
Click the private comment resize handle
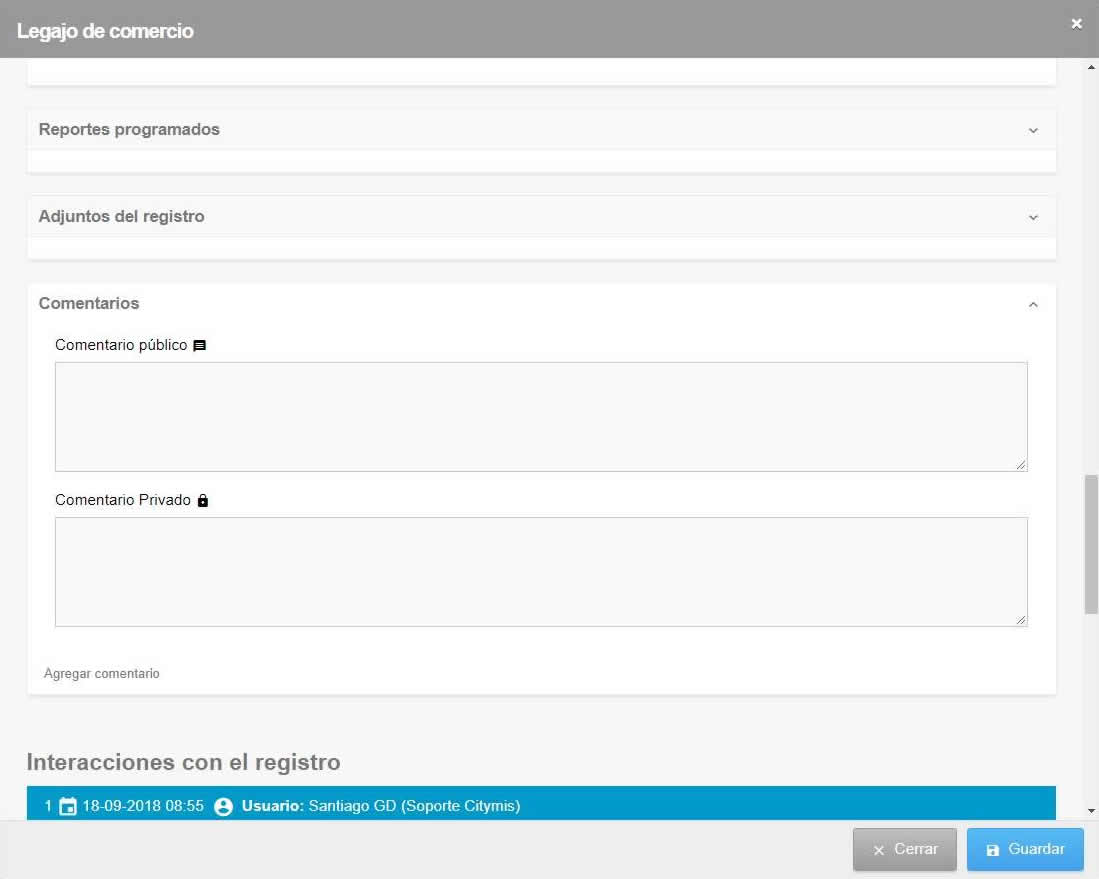point(1020,620)
